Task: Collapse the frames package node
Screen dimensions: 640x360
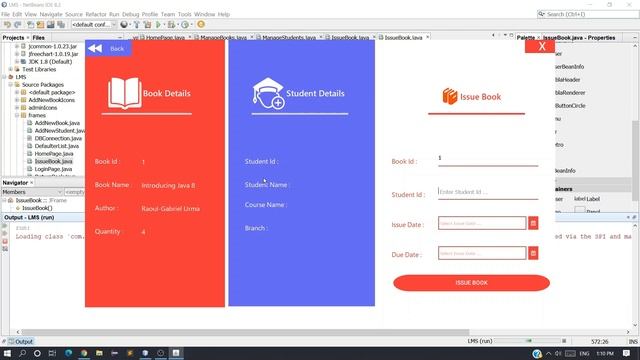Action: [x=17, y=116]
